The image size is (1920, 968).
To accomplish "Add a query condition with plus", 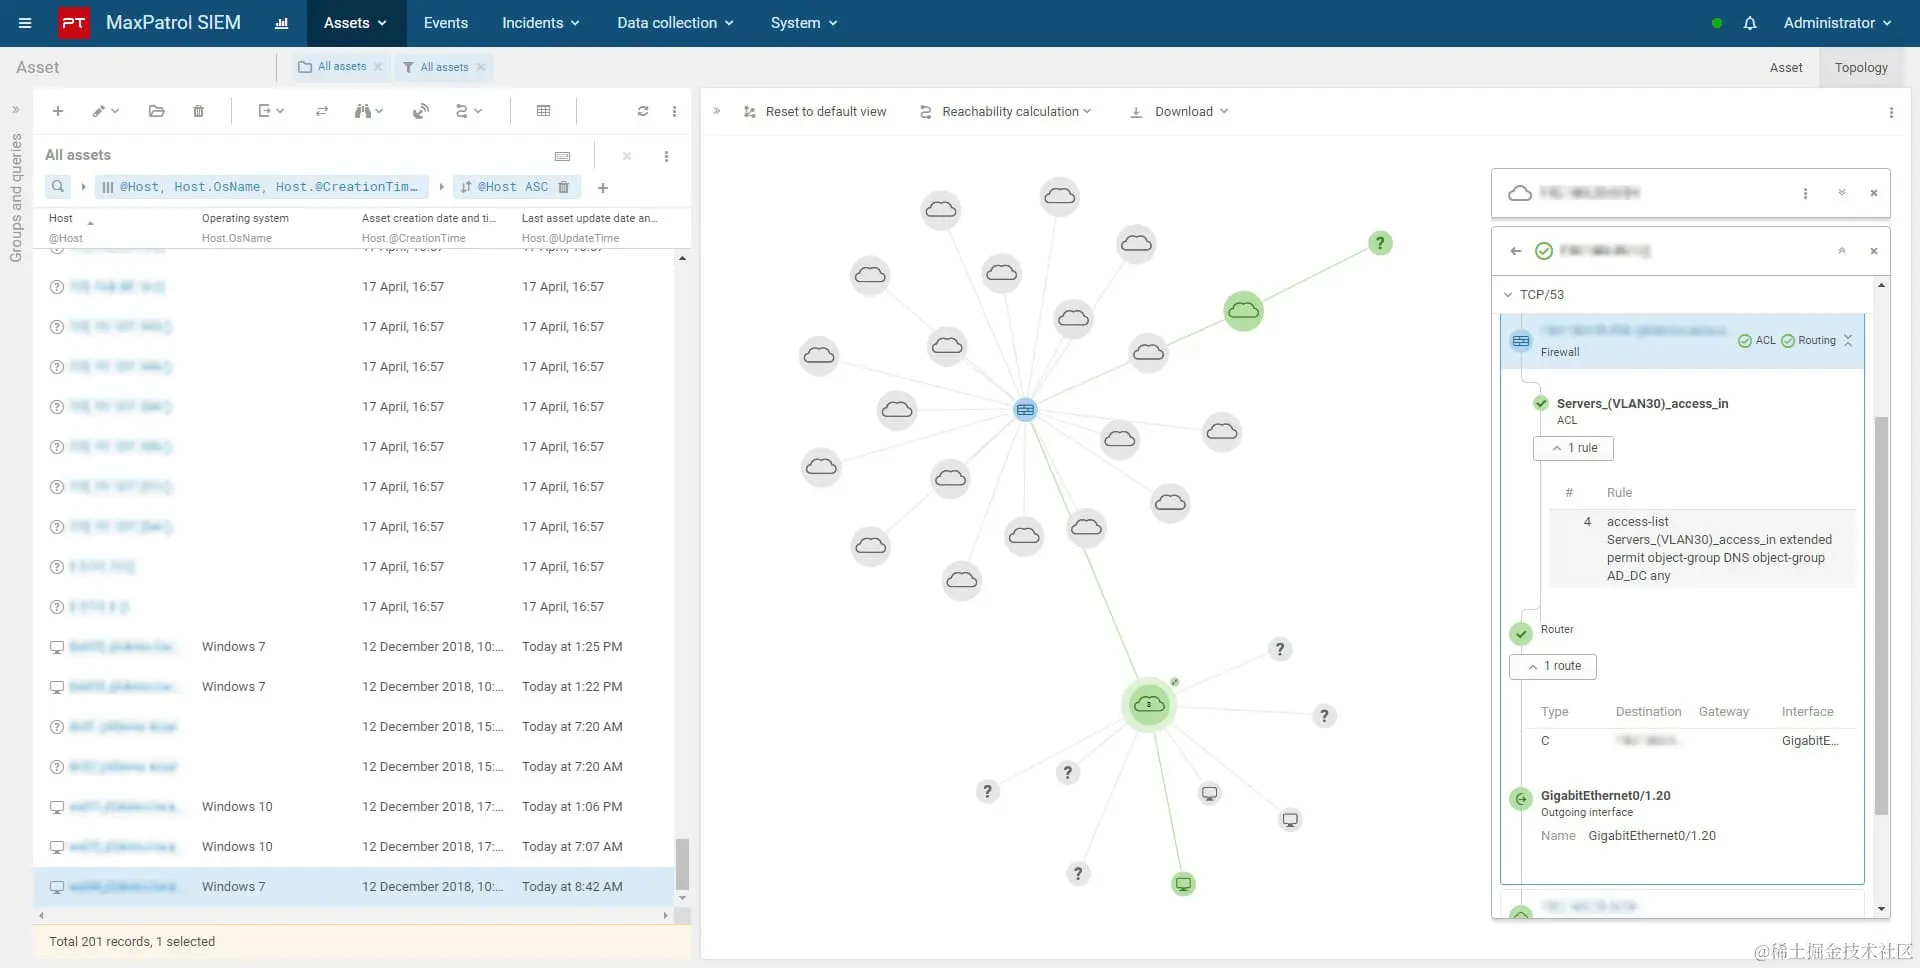I will pyautogui.click(x=603, y=187).
